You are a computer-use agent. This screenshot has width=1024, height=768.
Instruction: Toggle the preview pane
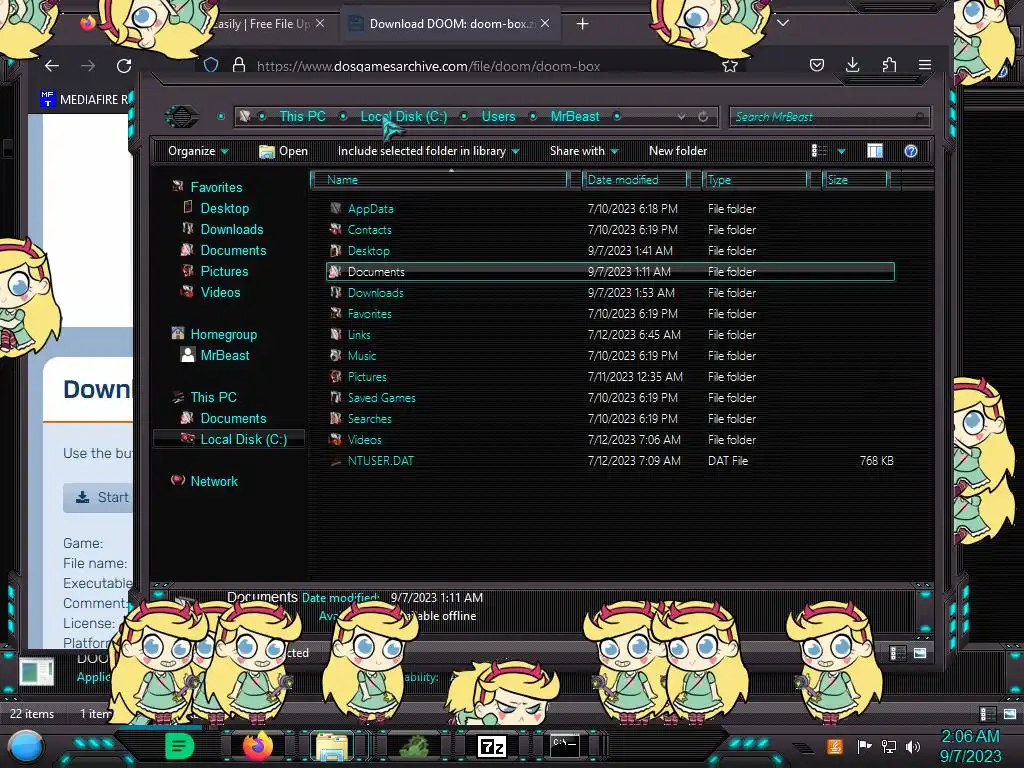pyautogui.click(x=875, y=151)
